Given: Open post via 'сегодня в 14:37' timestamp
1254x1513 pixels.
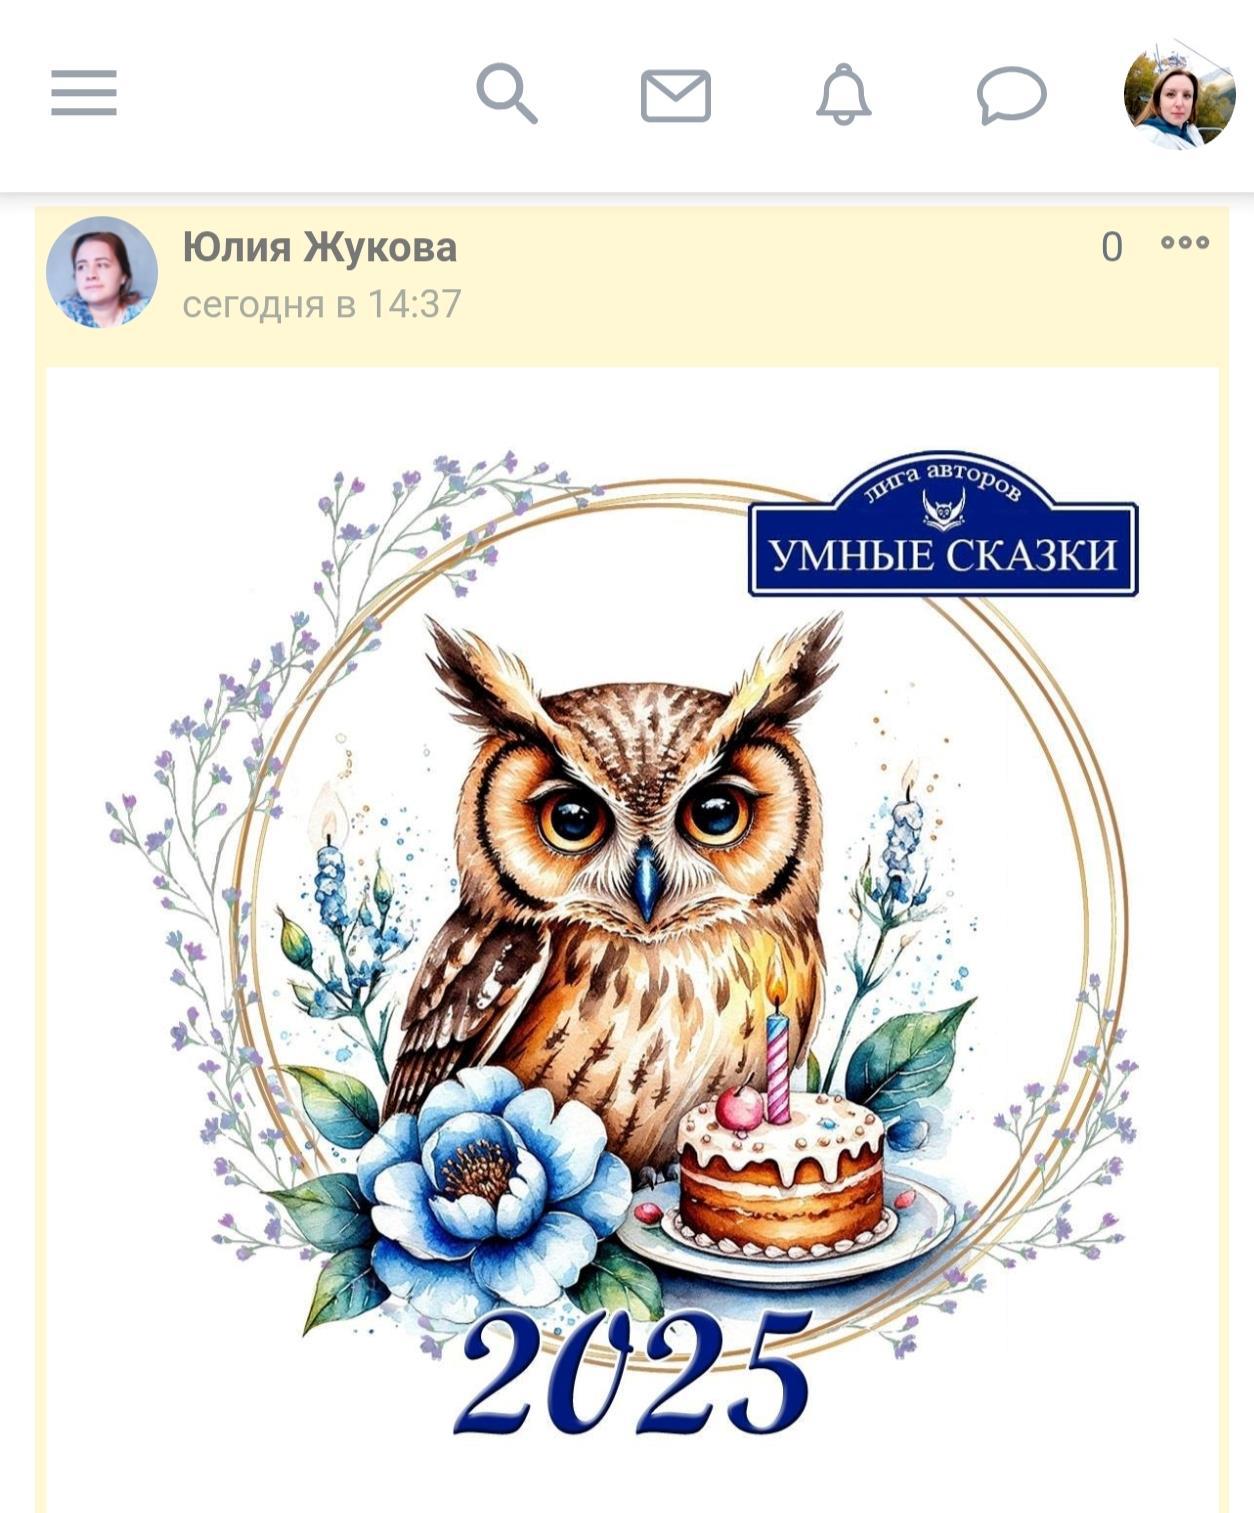Looking at the screenshot, I should coord(322,304).
